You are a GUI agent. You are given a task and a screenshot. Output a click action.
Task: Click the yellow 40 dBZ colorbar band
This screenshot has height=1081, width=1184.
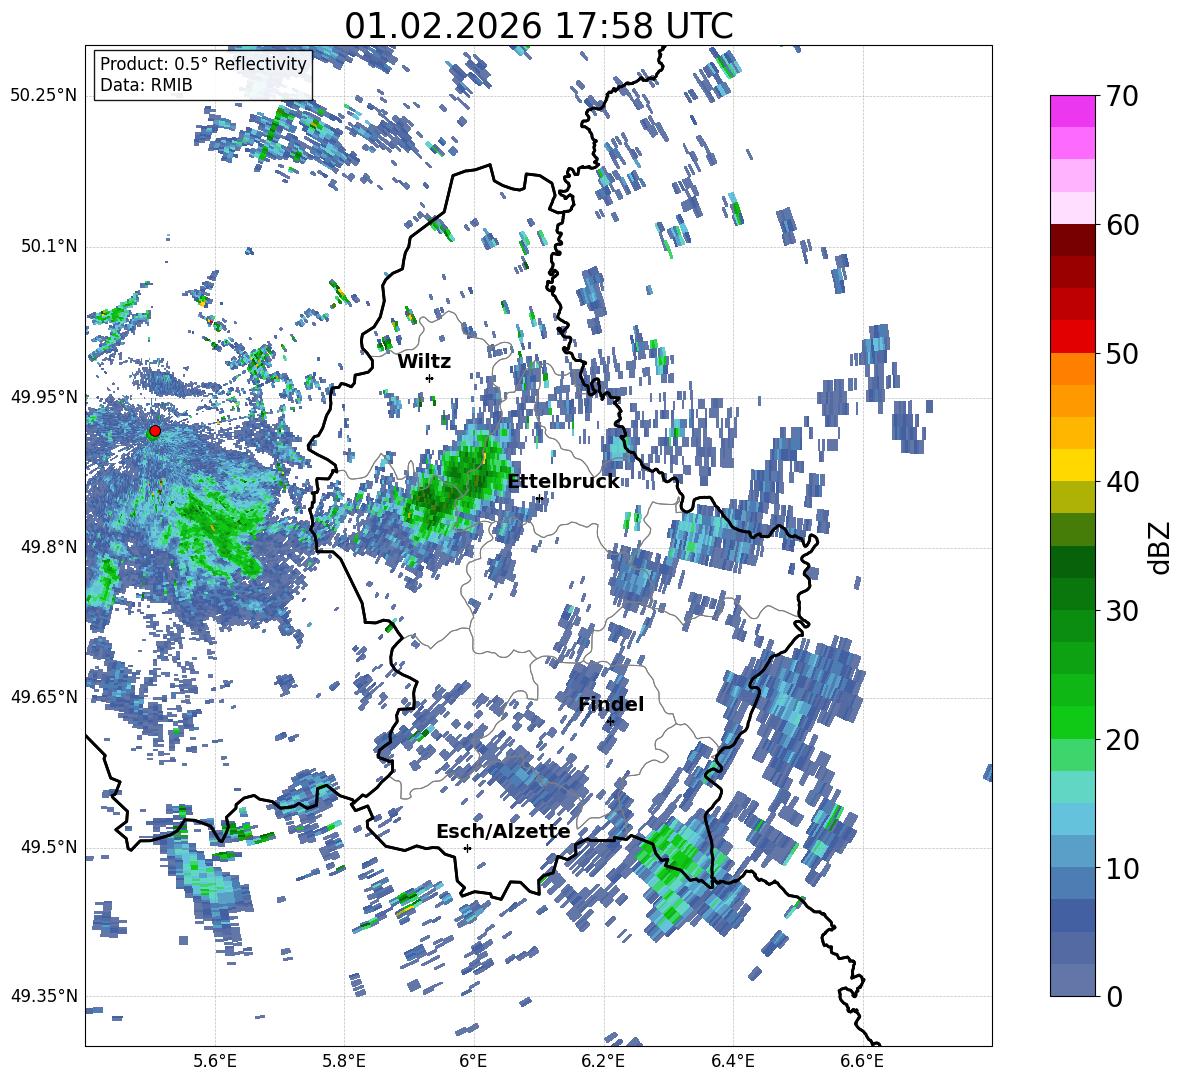tap(1072, 465)
